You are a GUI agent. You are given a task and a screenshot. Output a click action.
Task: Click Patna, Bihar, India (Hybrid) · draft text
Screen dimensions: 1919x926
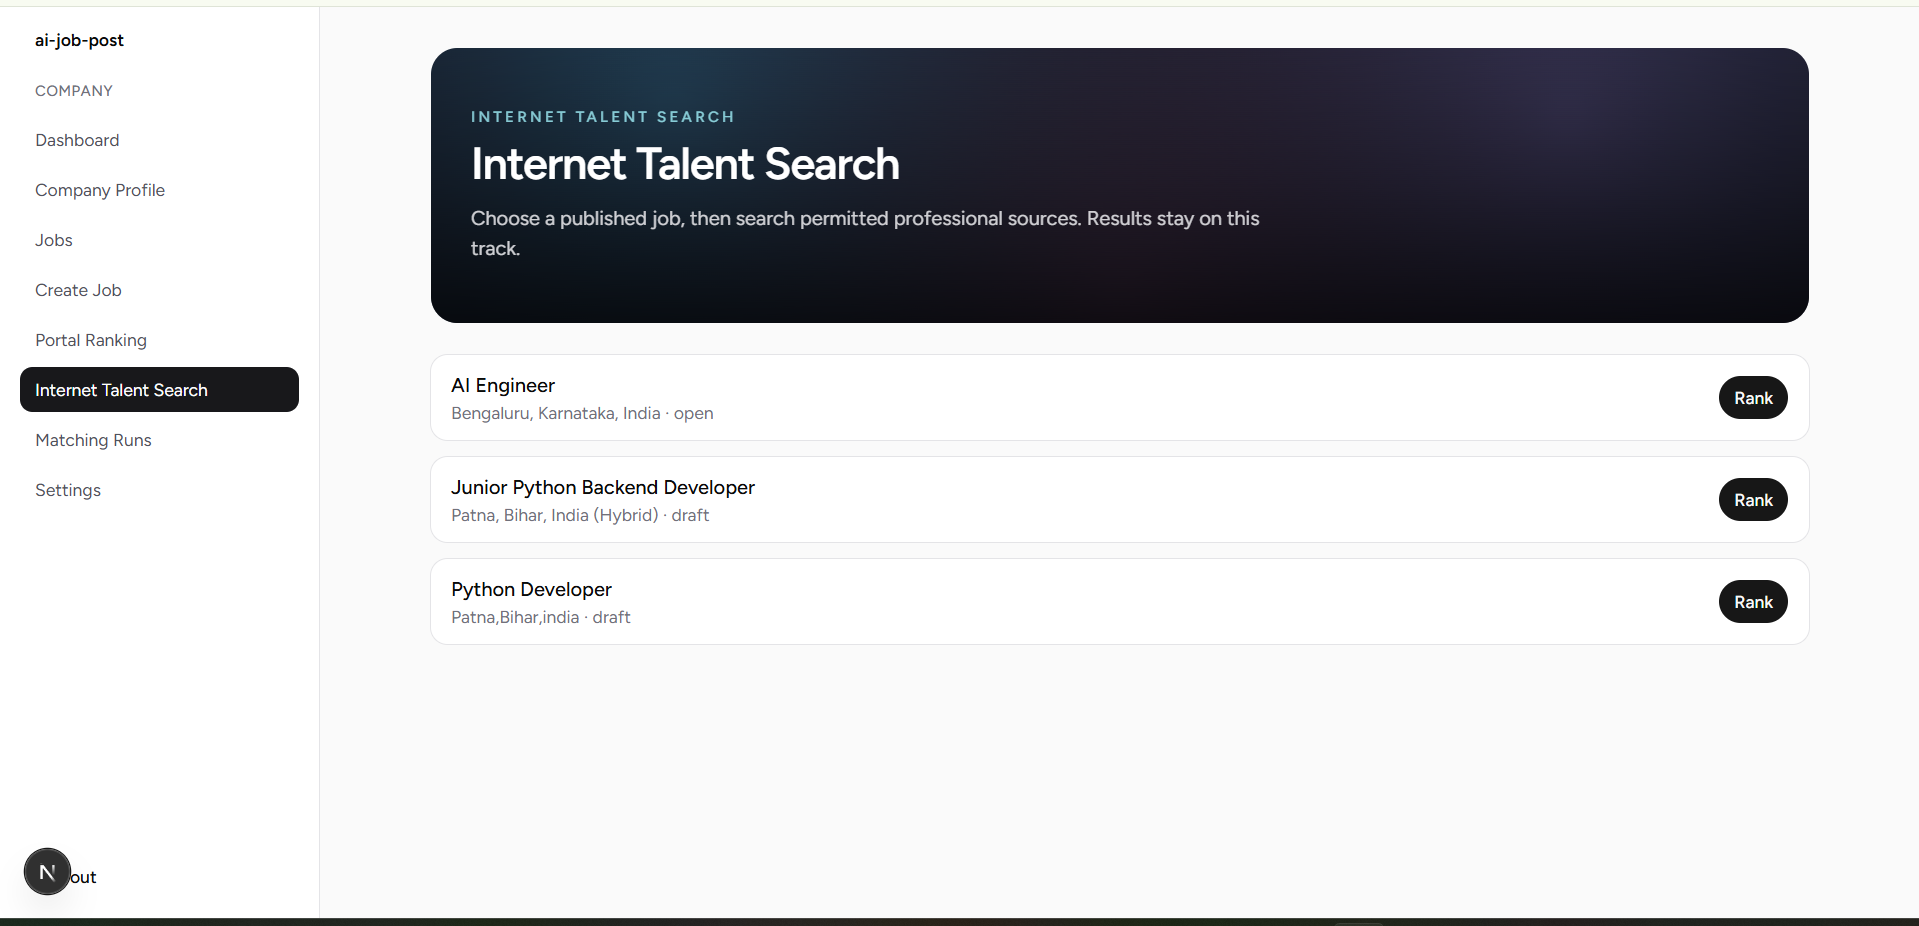[580, 515]
